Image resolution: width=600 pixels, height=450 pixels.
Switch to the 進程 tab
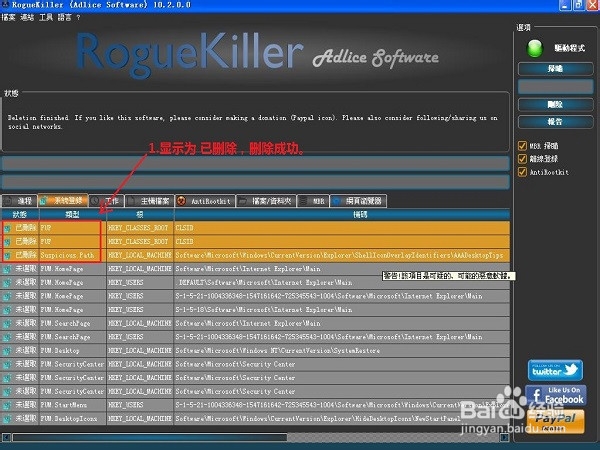tap(19, 201)
